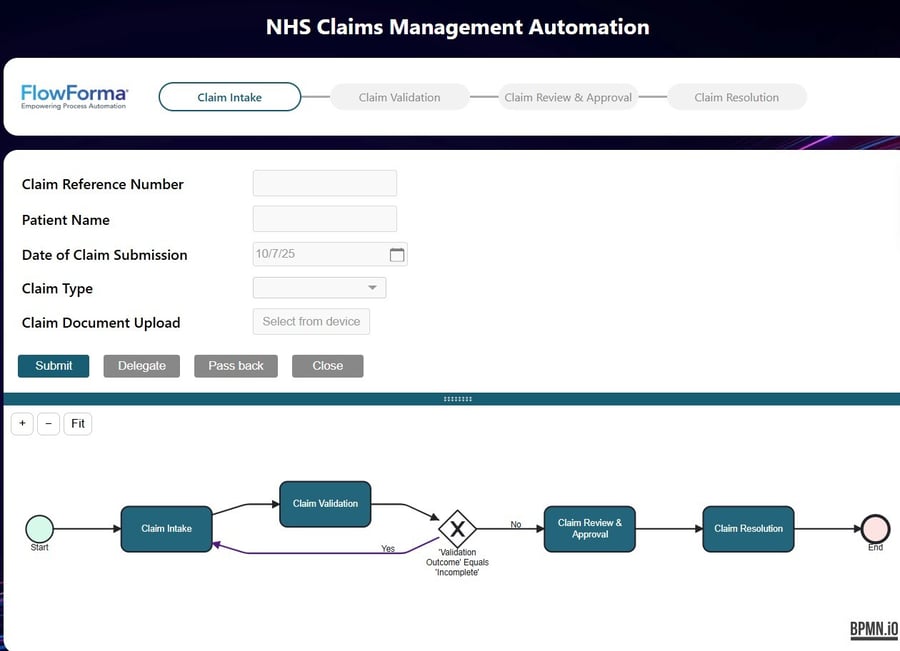Click the Delegate button
Screen dimensions: 900x651
pos(142,366)
